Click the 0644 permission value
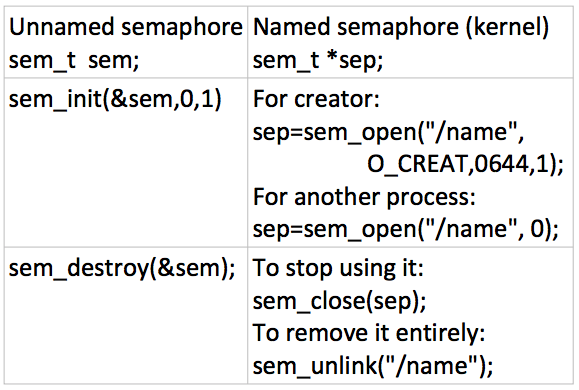The image size is (579, 390). click(501, 164)
